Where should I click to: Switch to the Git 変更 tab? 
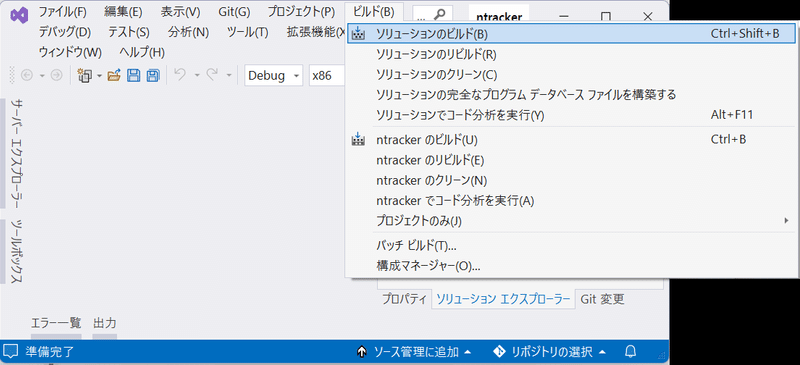coord(602,299)
